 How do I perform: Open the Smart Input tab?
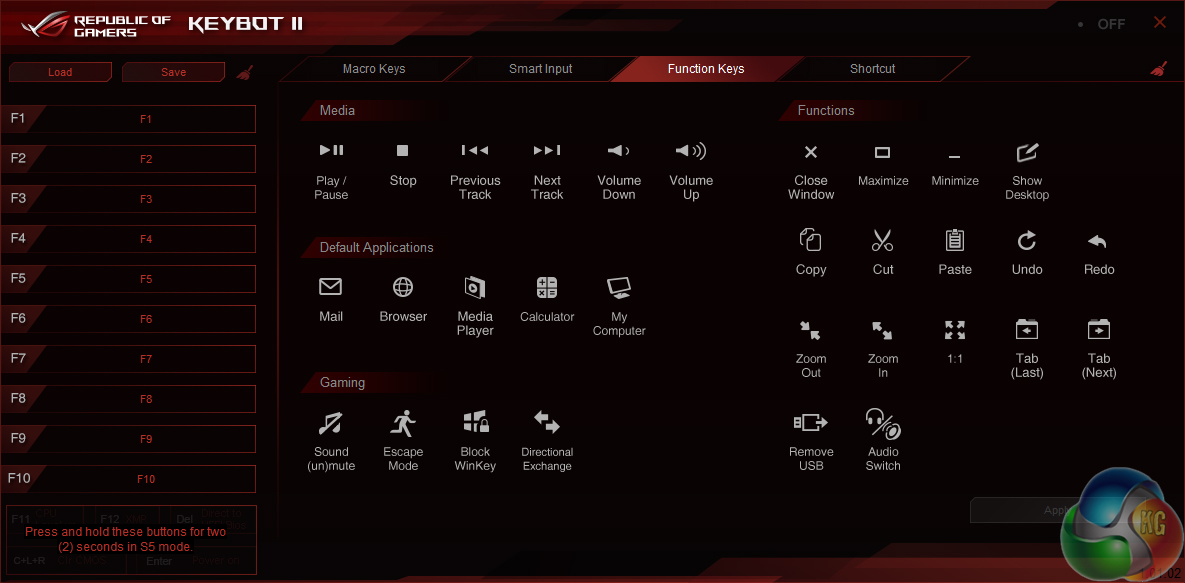tap(540, 69)
